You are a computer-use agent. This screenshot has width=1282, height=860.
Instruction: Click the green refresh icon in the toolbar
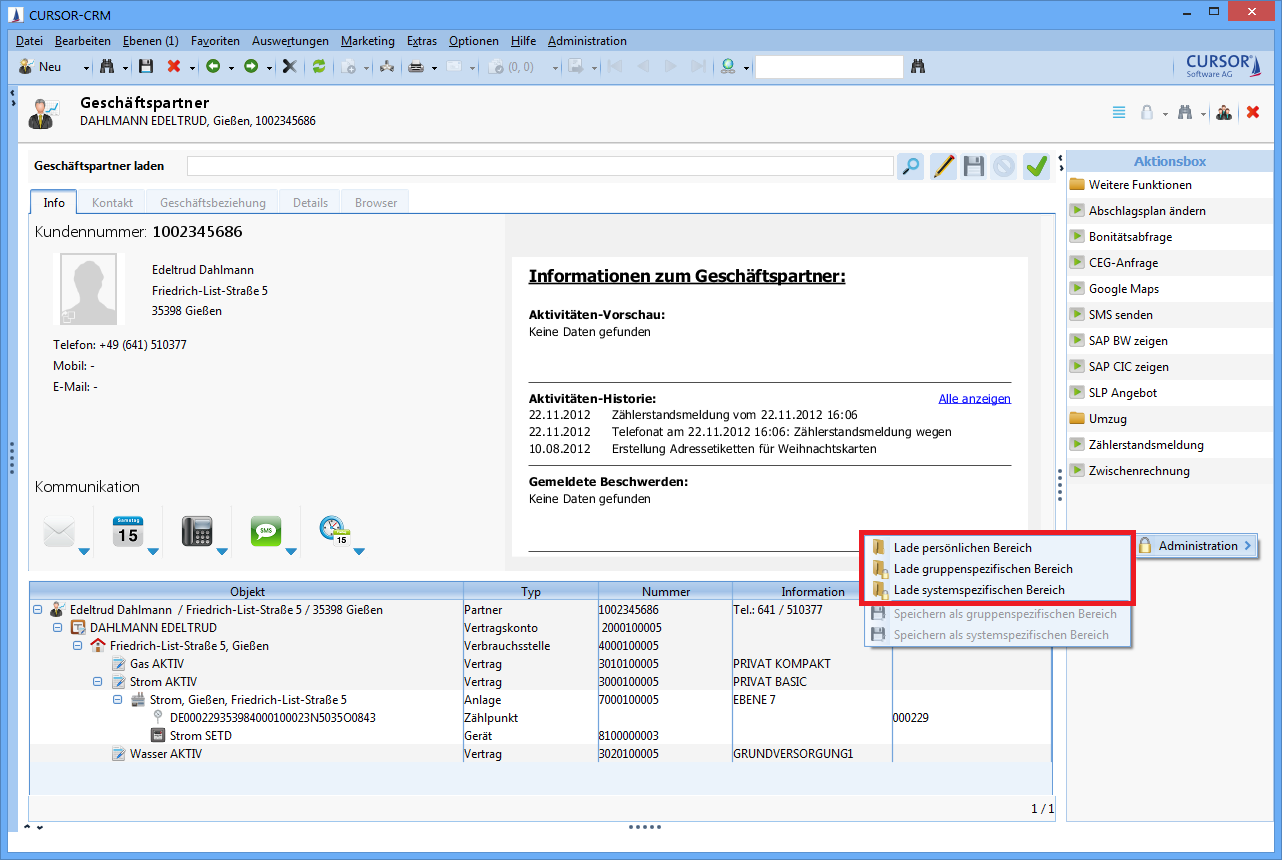tap(319, 67)
